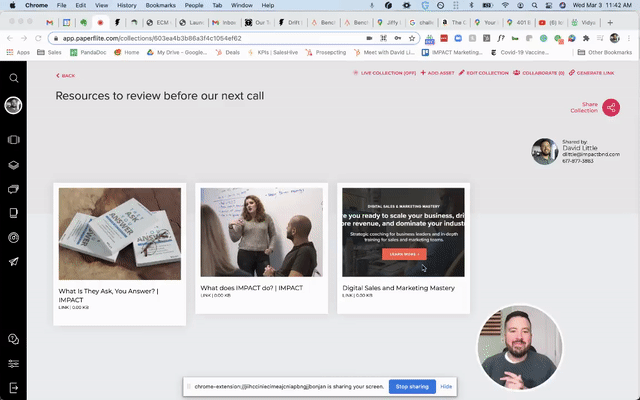640x400 pixels.
Task: Open the PandaDoc bookmark
Action: click(x=88, y=52)
